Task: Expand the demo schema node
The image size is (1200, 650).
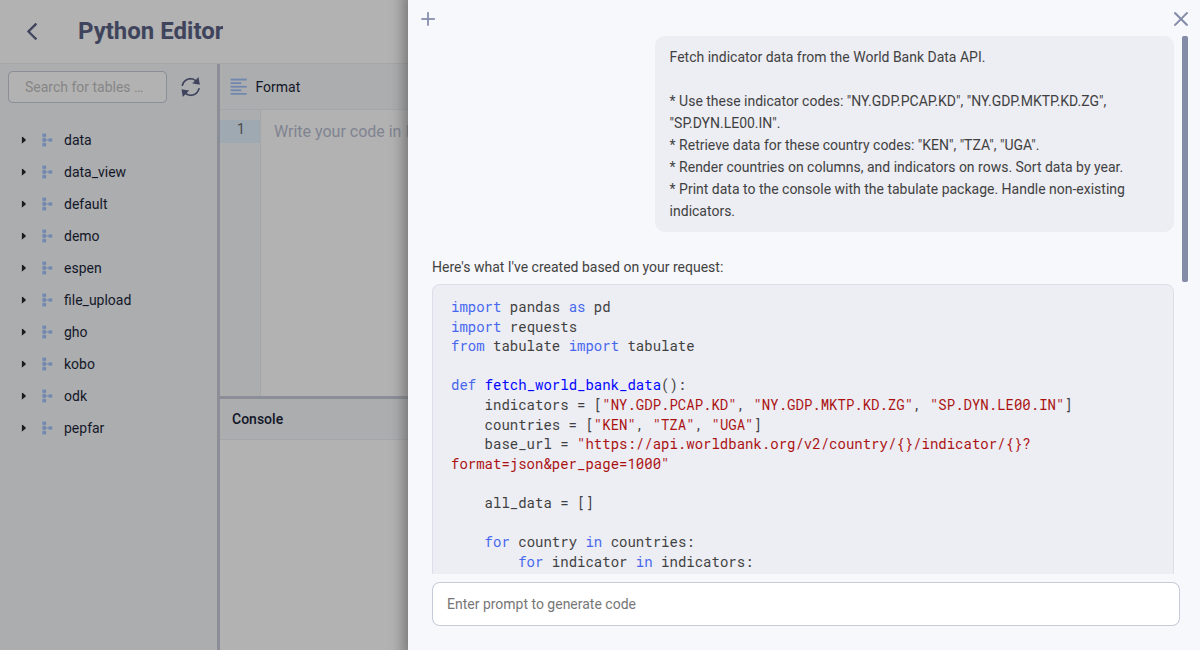Action: click(23, 235)
